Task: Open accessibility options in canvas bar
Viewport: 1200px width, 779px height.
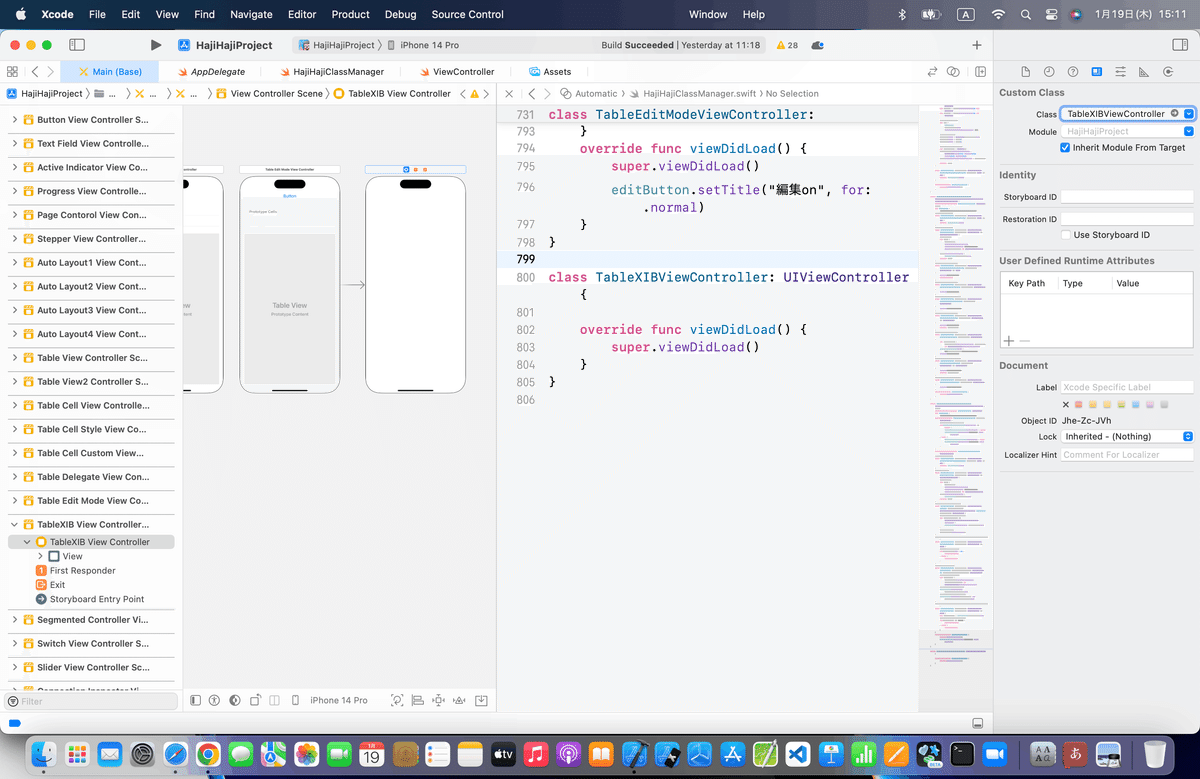Action: pyautogui.click(x=214, y=700)
